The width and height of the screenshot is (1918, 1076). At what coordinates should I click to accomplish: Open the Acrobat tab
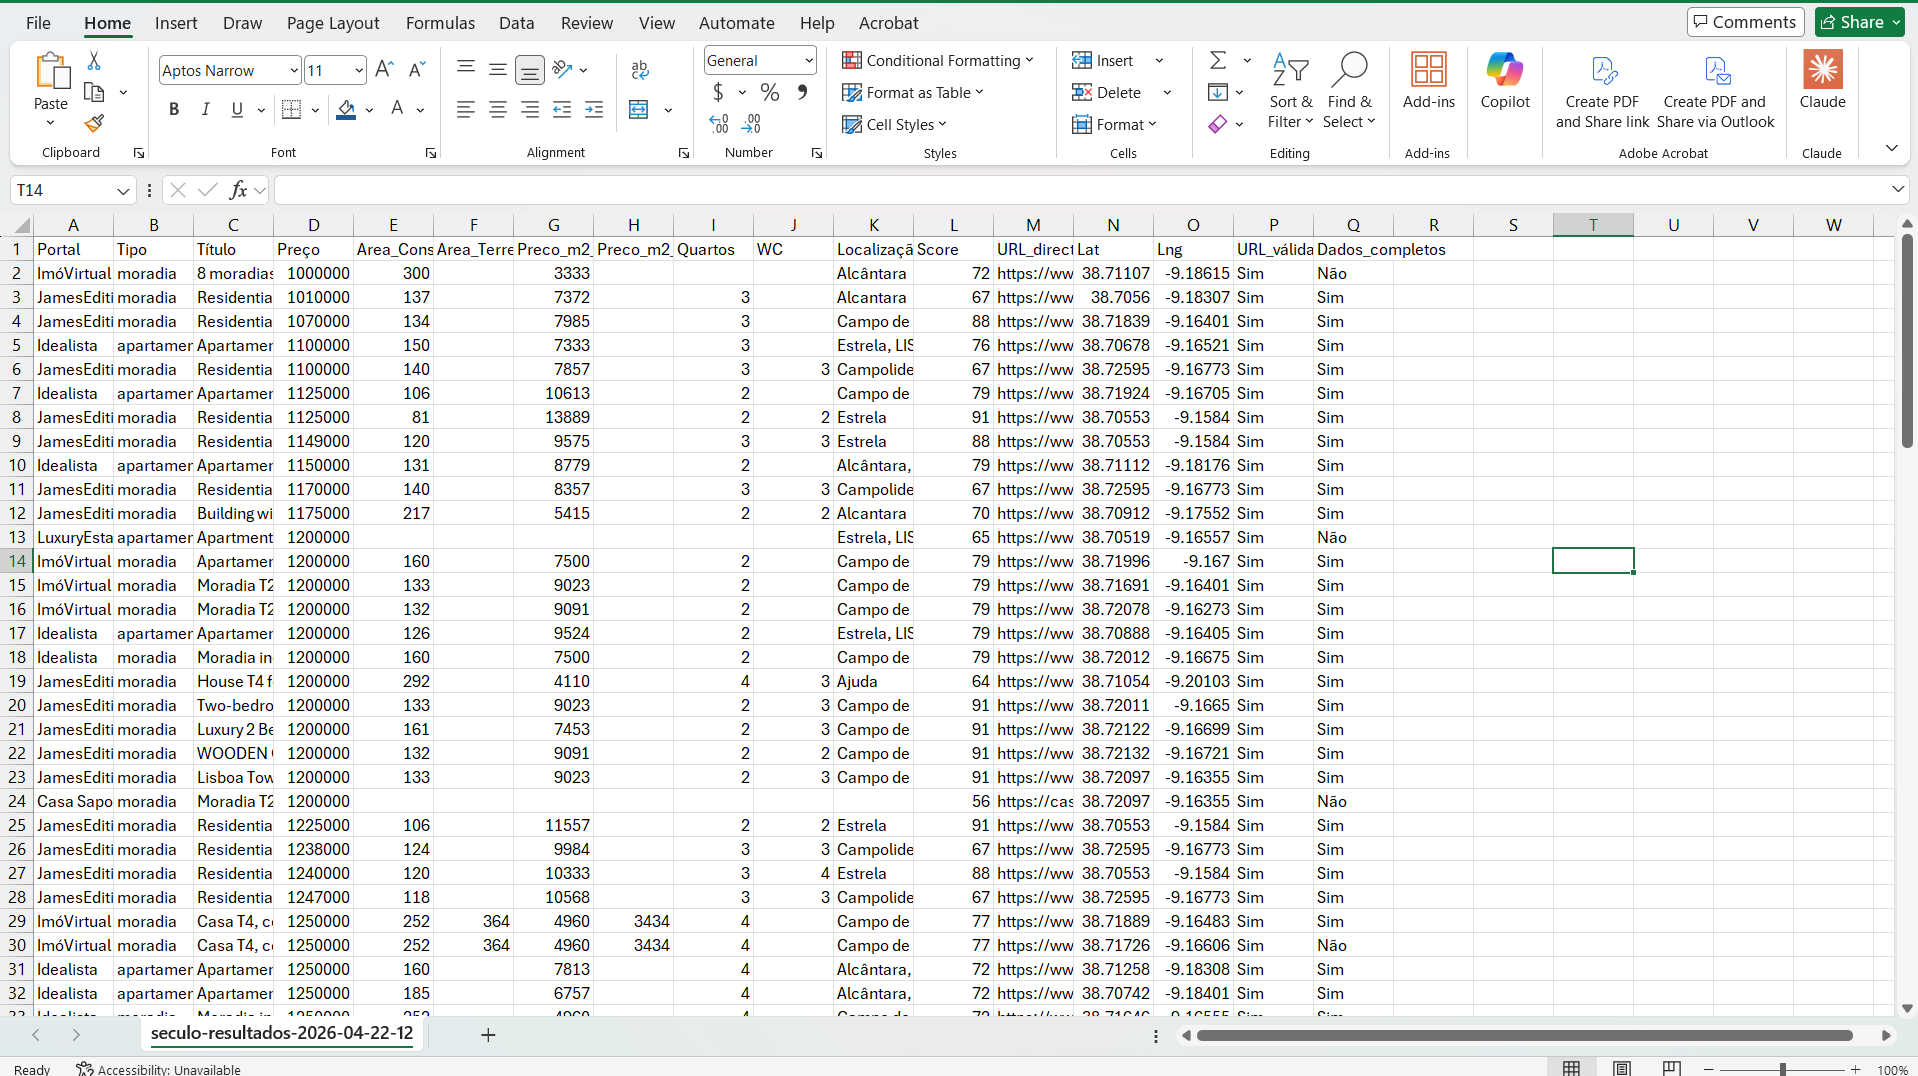(888, 23)
